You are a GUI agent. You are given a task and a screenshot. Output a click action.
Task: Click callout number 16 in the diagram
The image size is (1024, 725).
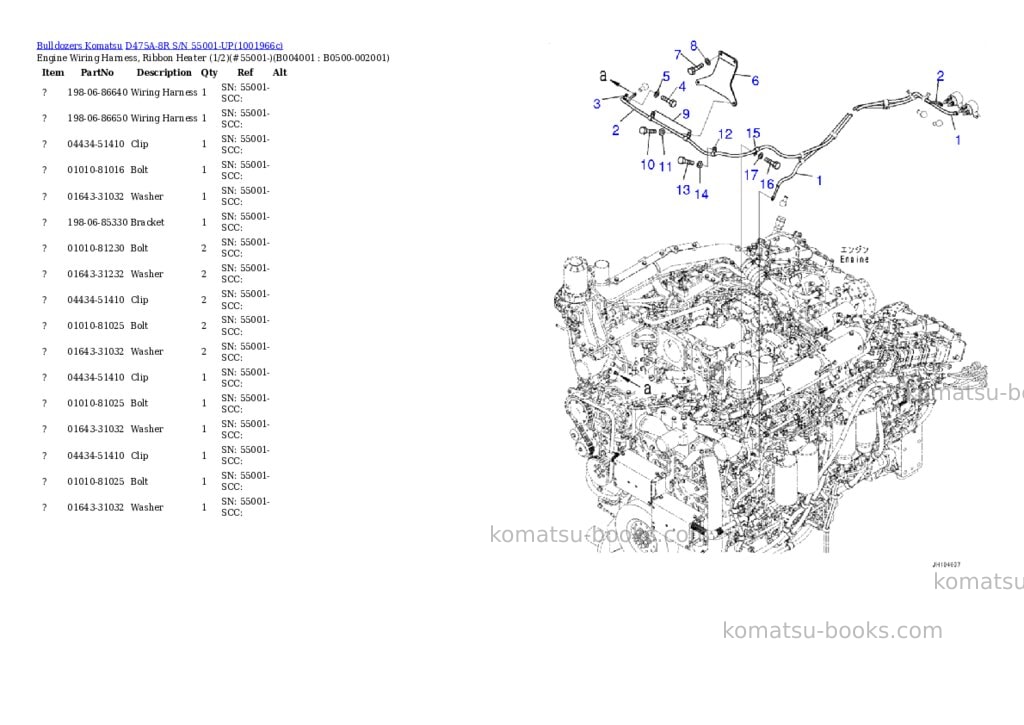[767, 184]
